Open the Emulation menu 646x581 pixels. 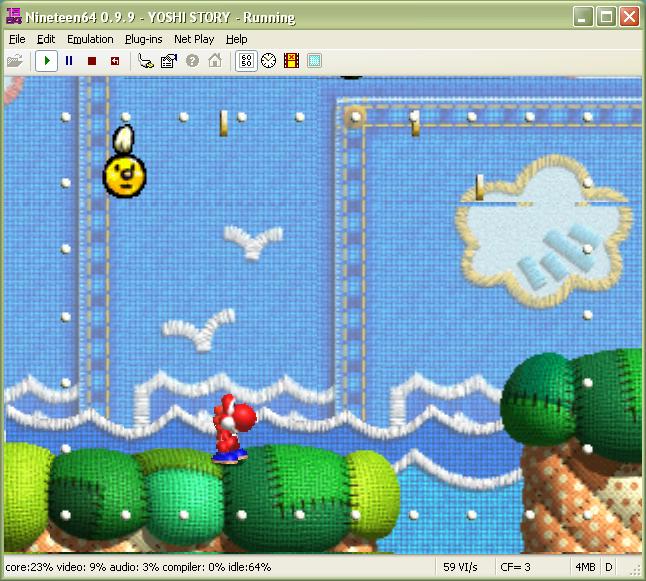coord(90,39)
